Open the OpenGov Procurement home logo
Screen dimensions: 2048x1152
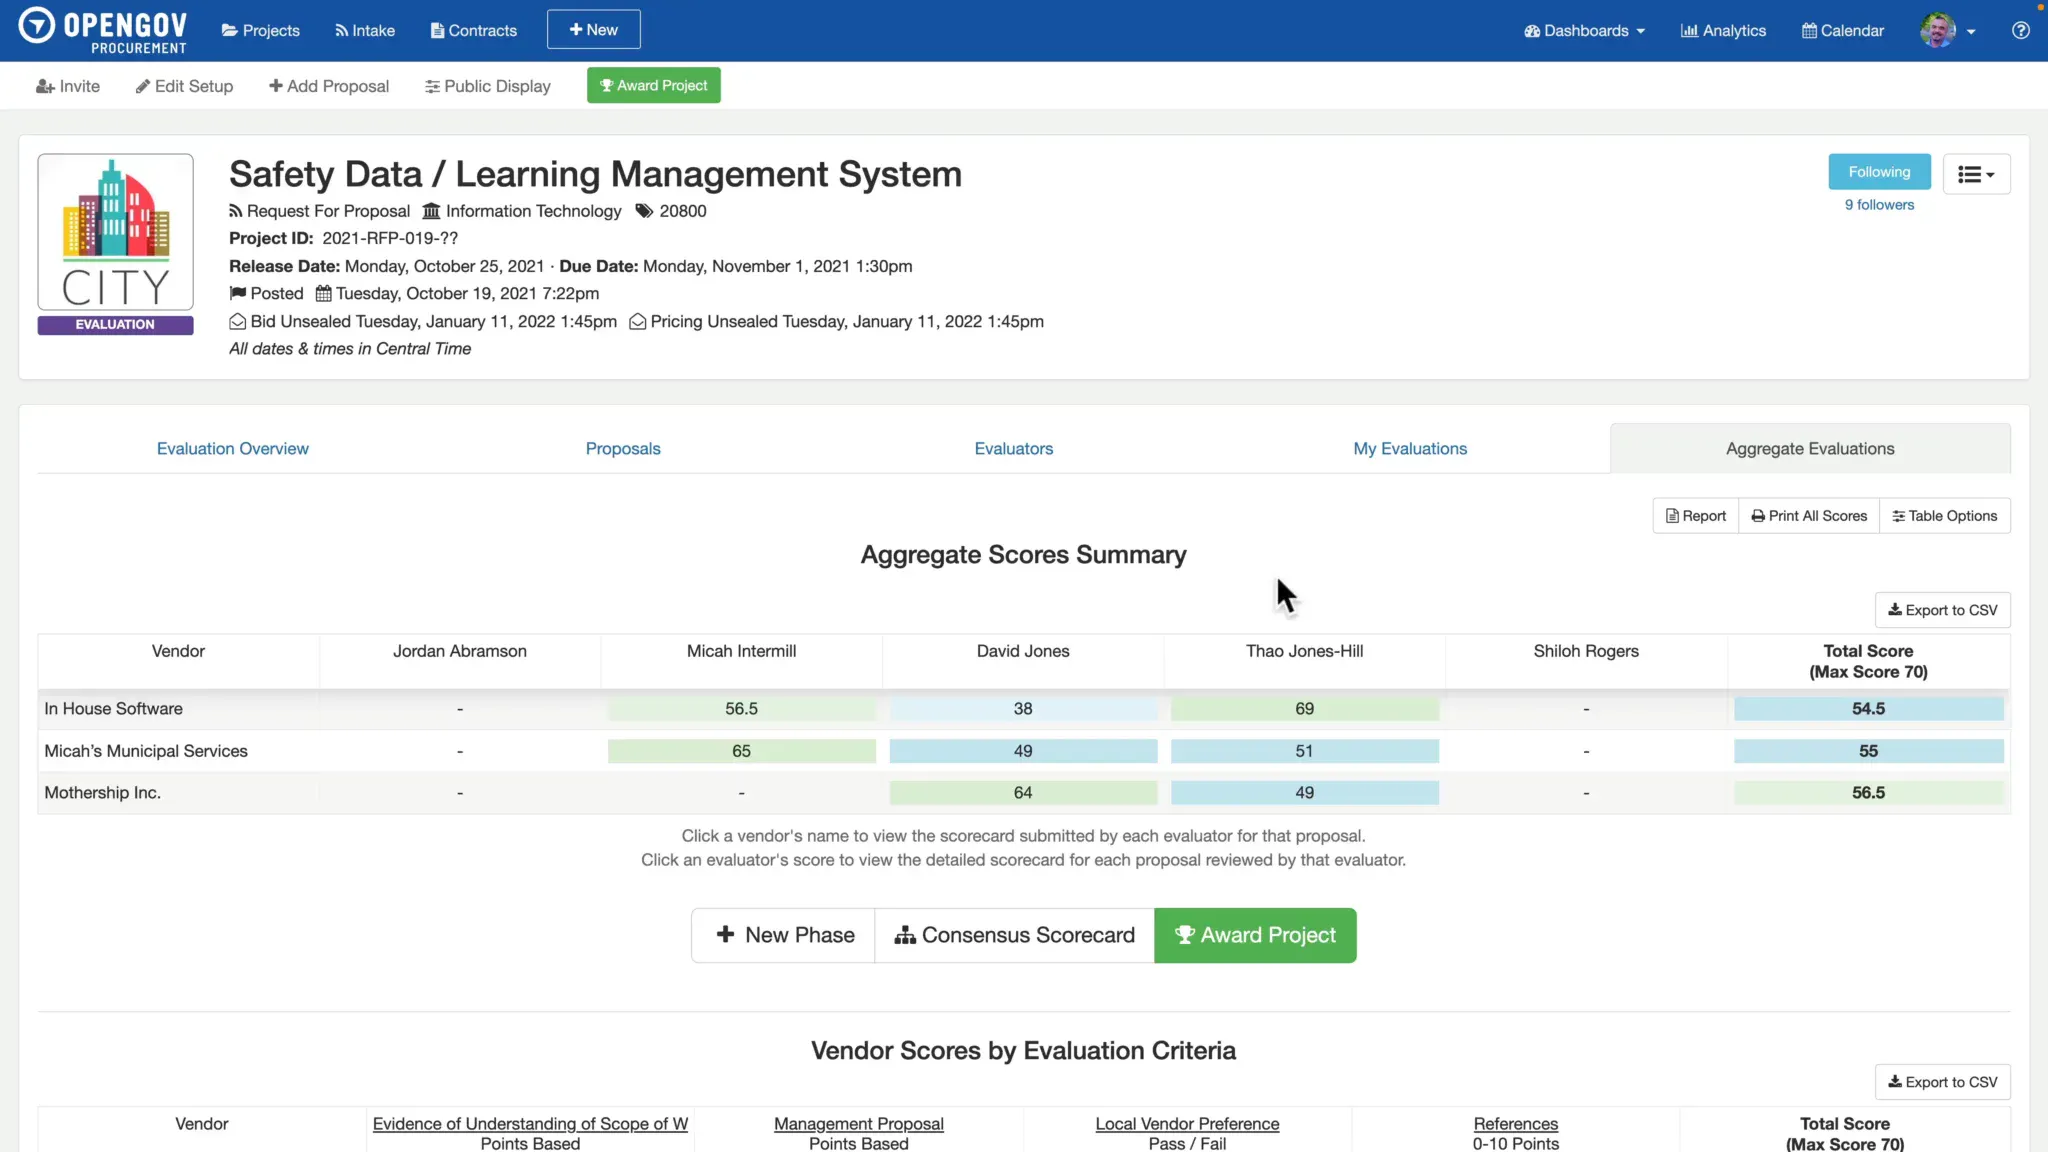(x=101, y=30)
